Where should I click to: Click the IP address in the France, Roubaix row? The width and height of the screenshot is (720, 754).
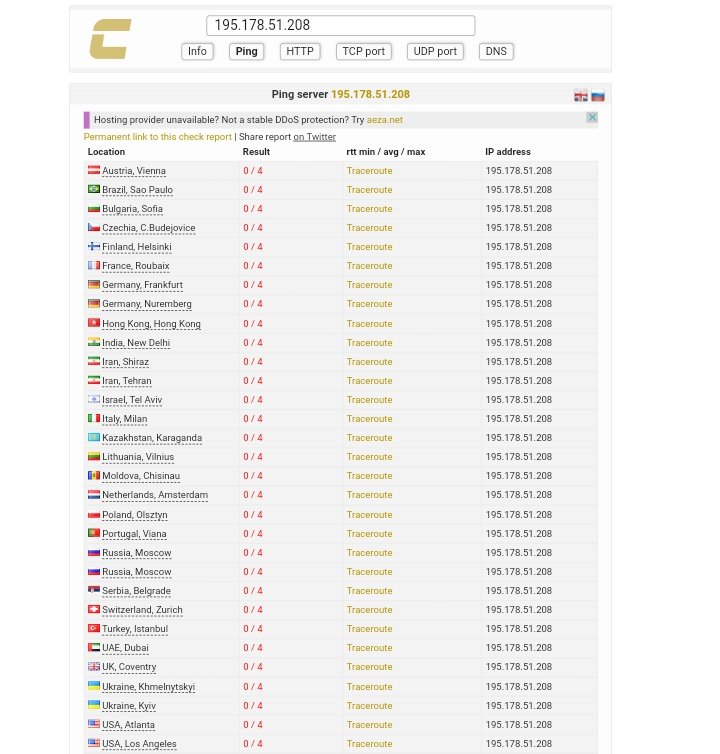(x=518, y=265)
